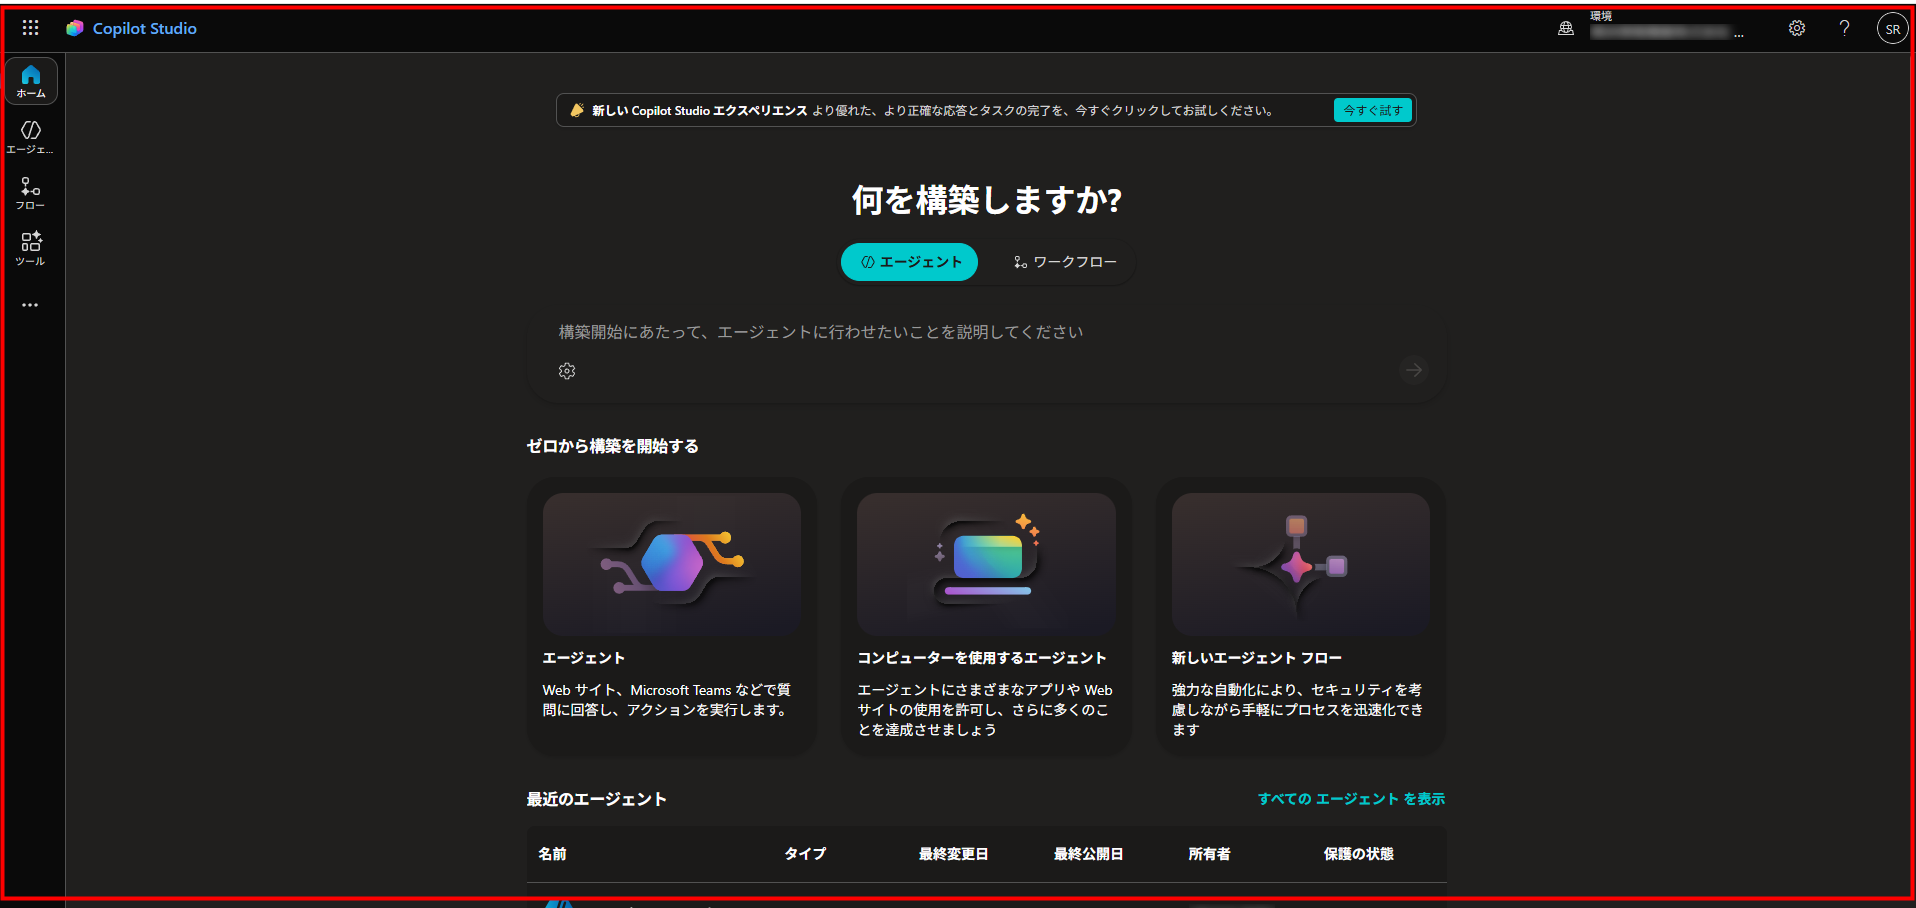Click the environment icon in header

[1566, 29]
